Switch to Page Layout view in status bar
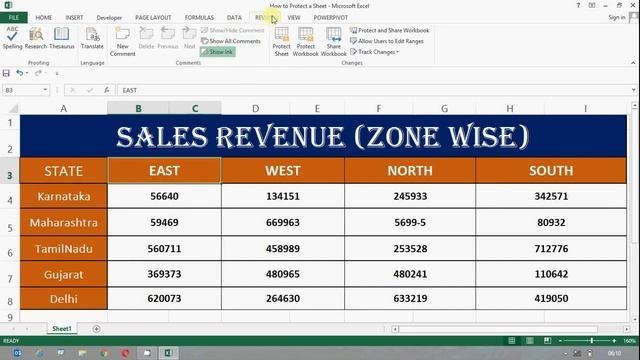This screenshot has height=360, width=640. coord(529,340)
